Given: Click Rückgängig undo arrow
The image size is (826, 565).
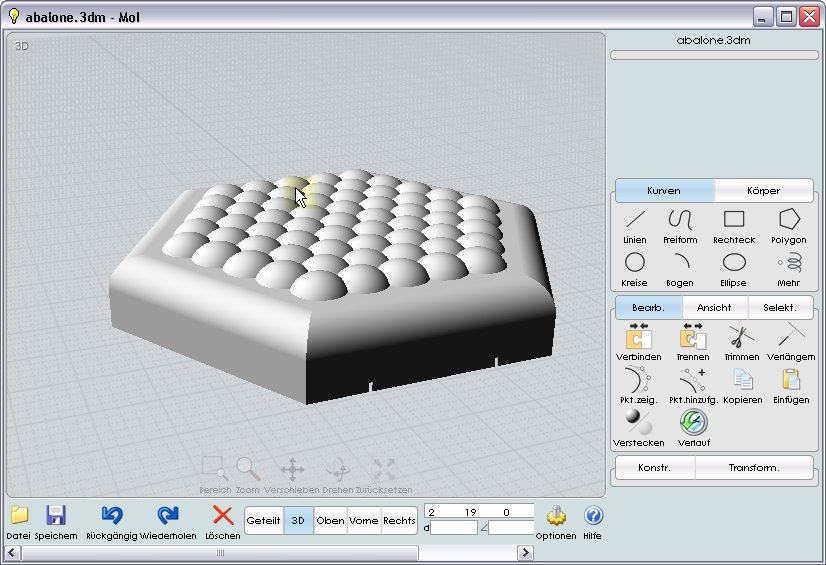Looking at the screenshot, I should [112, 522].
